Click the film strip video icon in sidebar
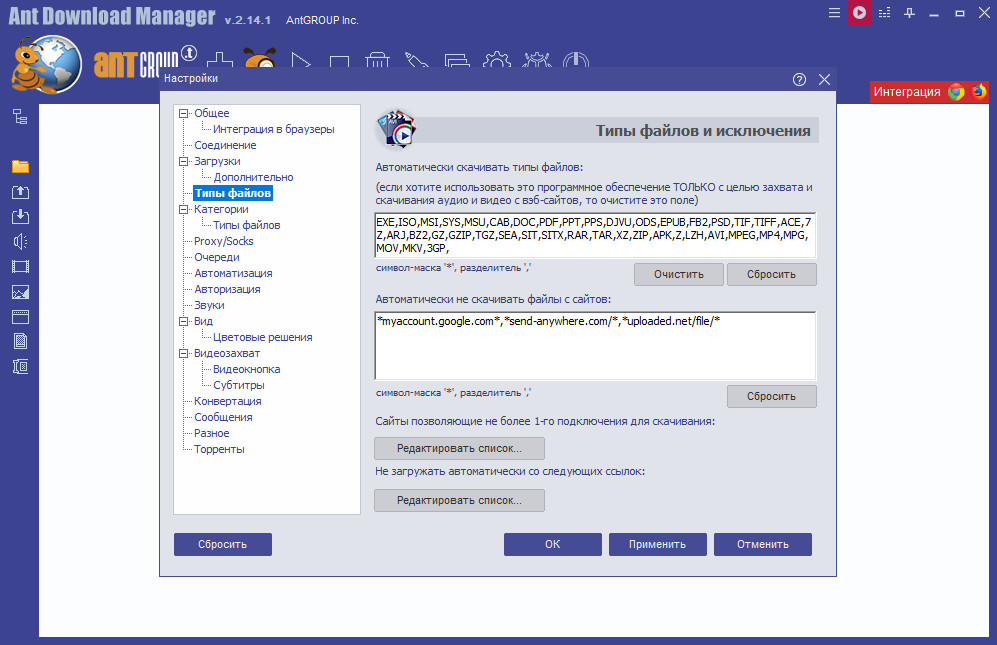 coord(20,267)
